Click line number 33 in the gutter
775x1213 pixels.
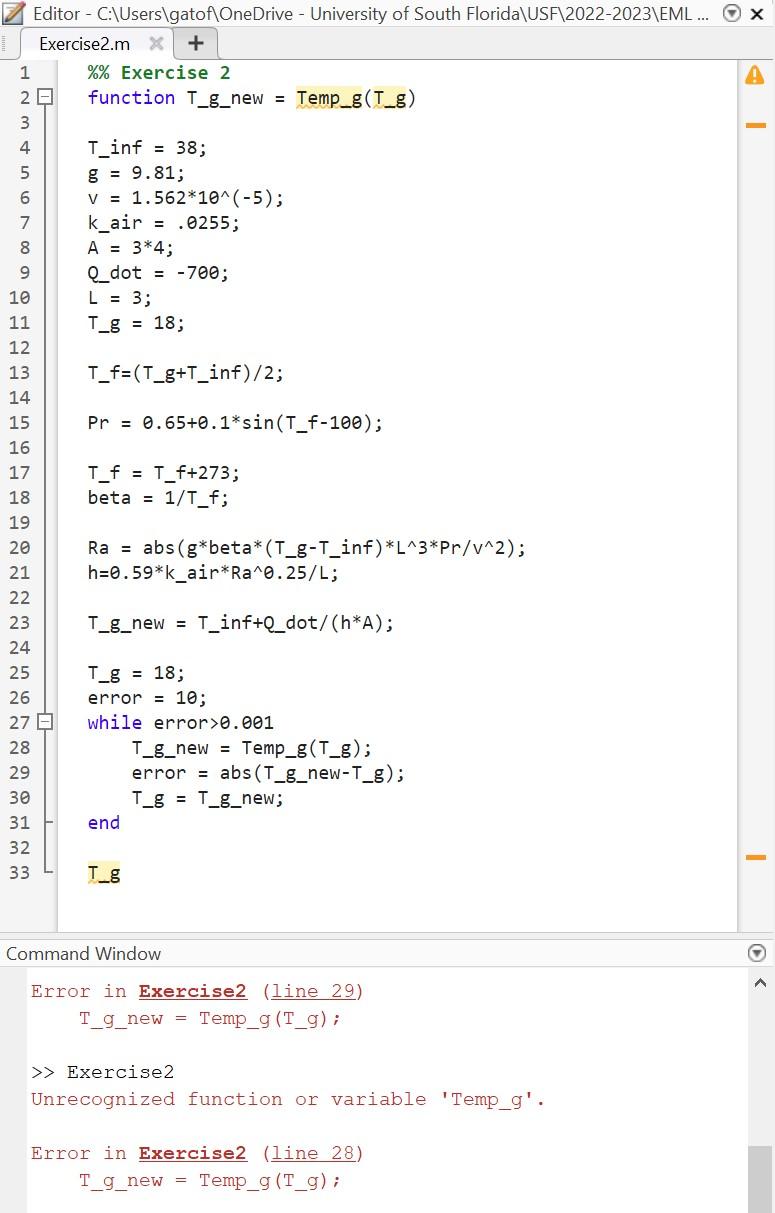pos(20,873)
